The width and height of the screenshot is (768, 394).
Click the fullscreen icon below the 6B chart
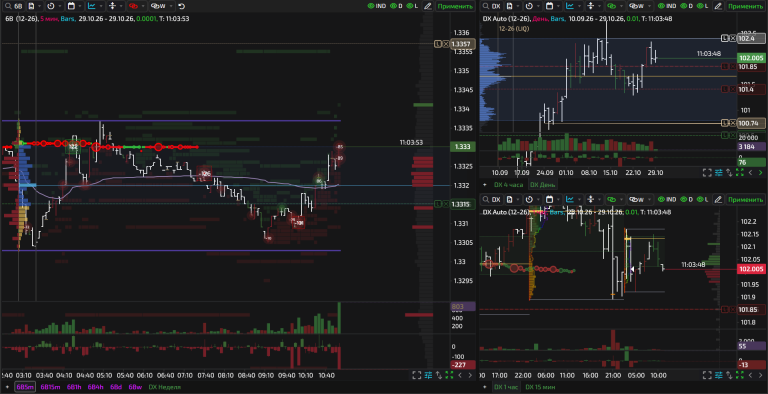pos(416,375)
